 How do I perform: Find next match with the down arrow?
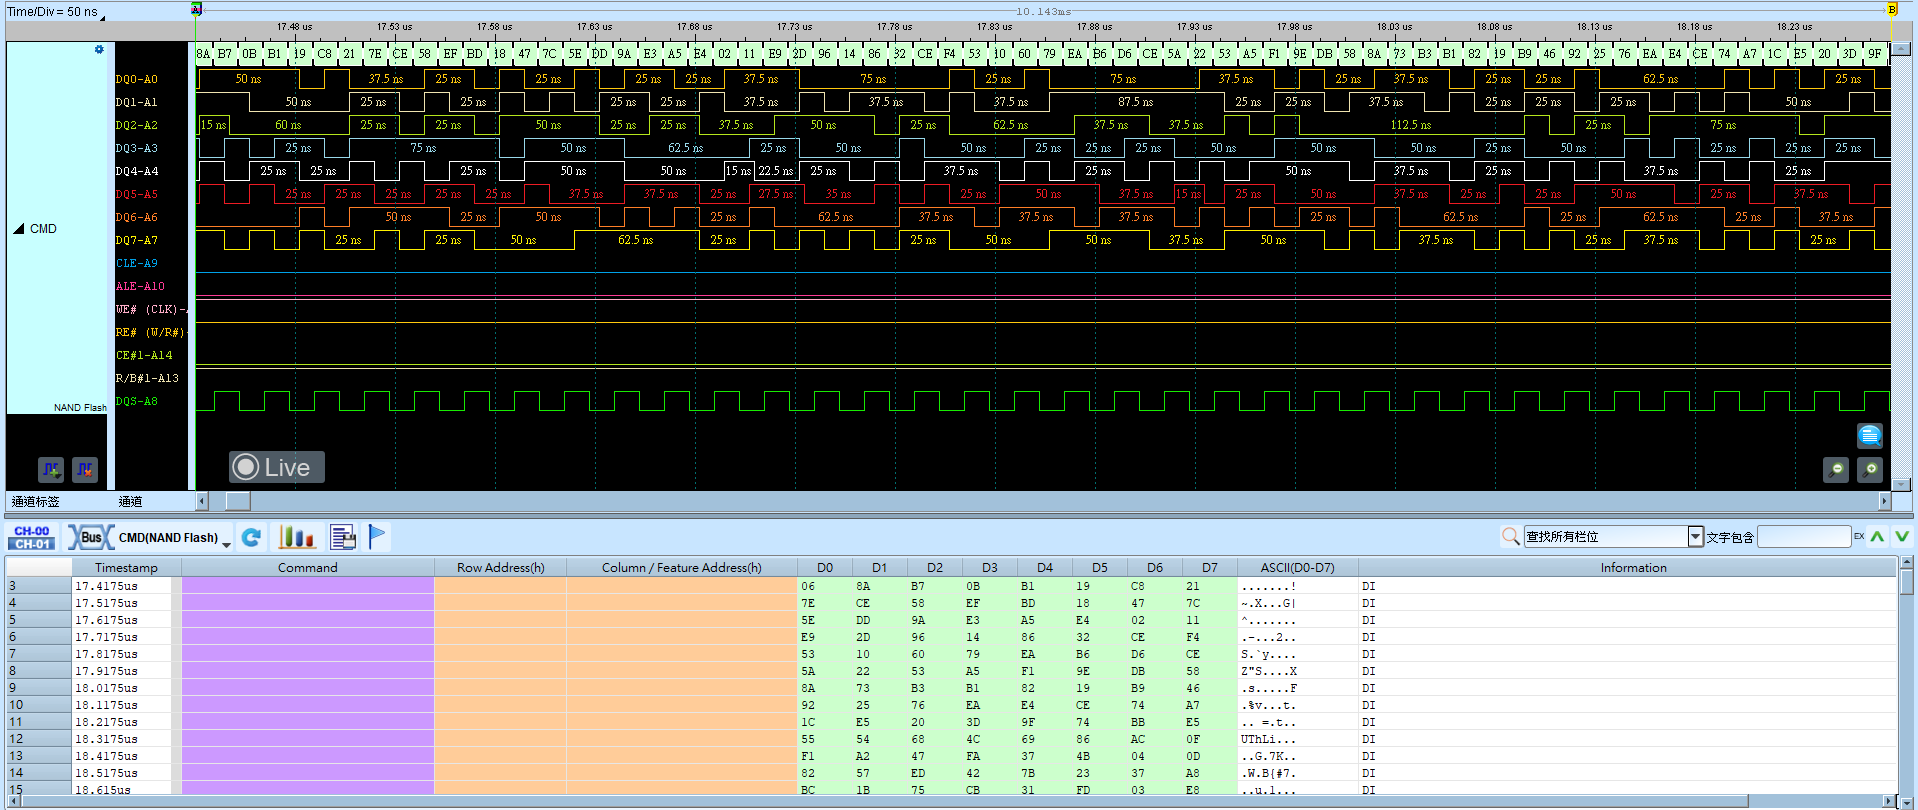coord(1901,537)
